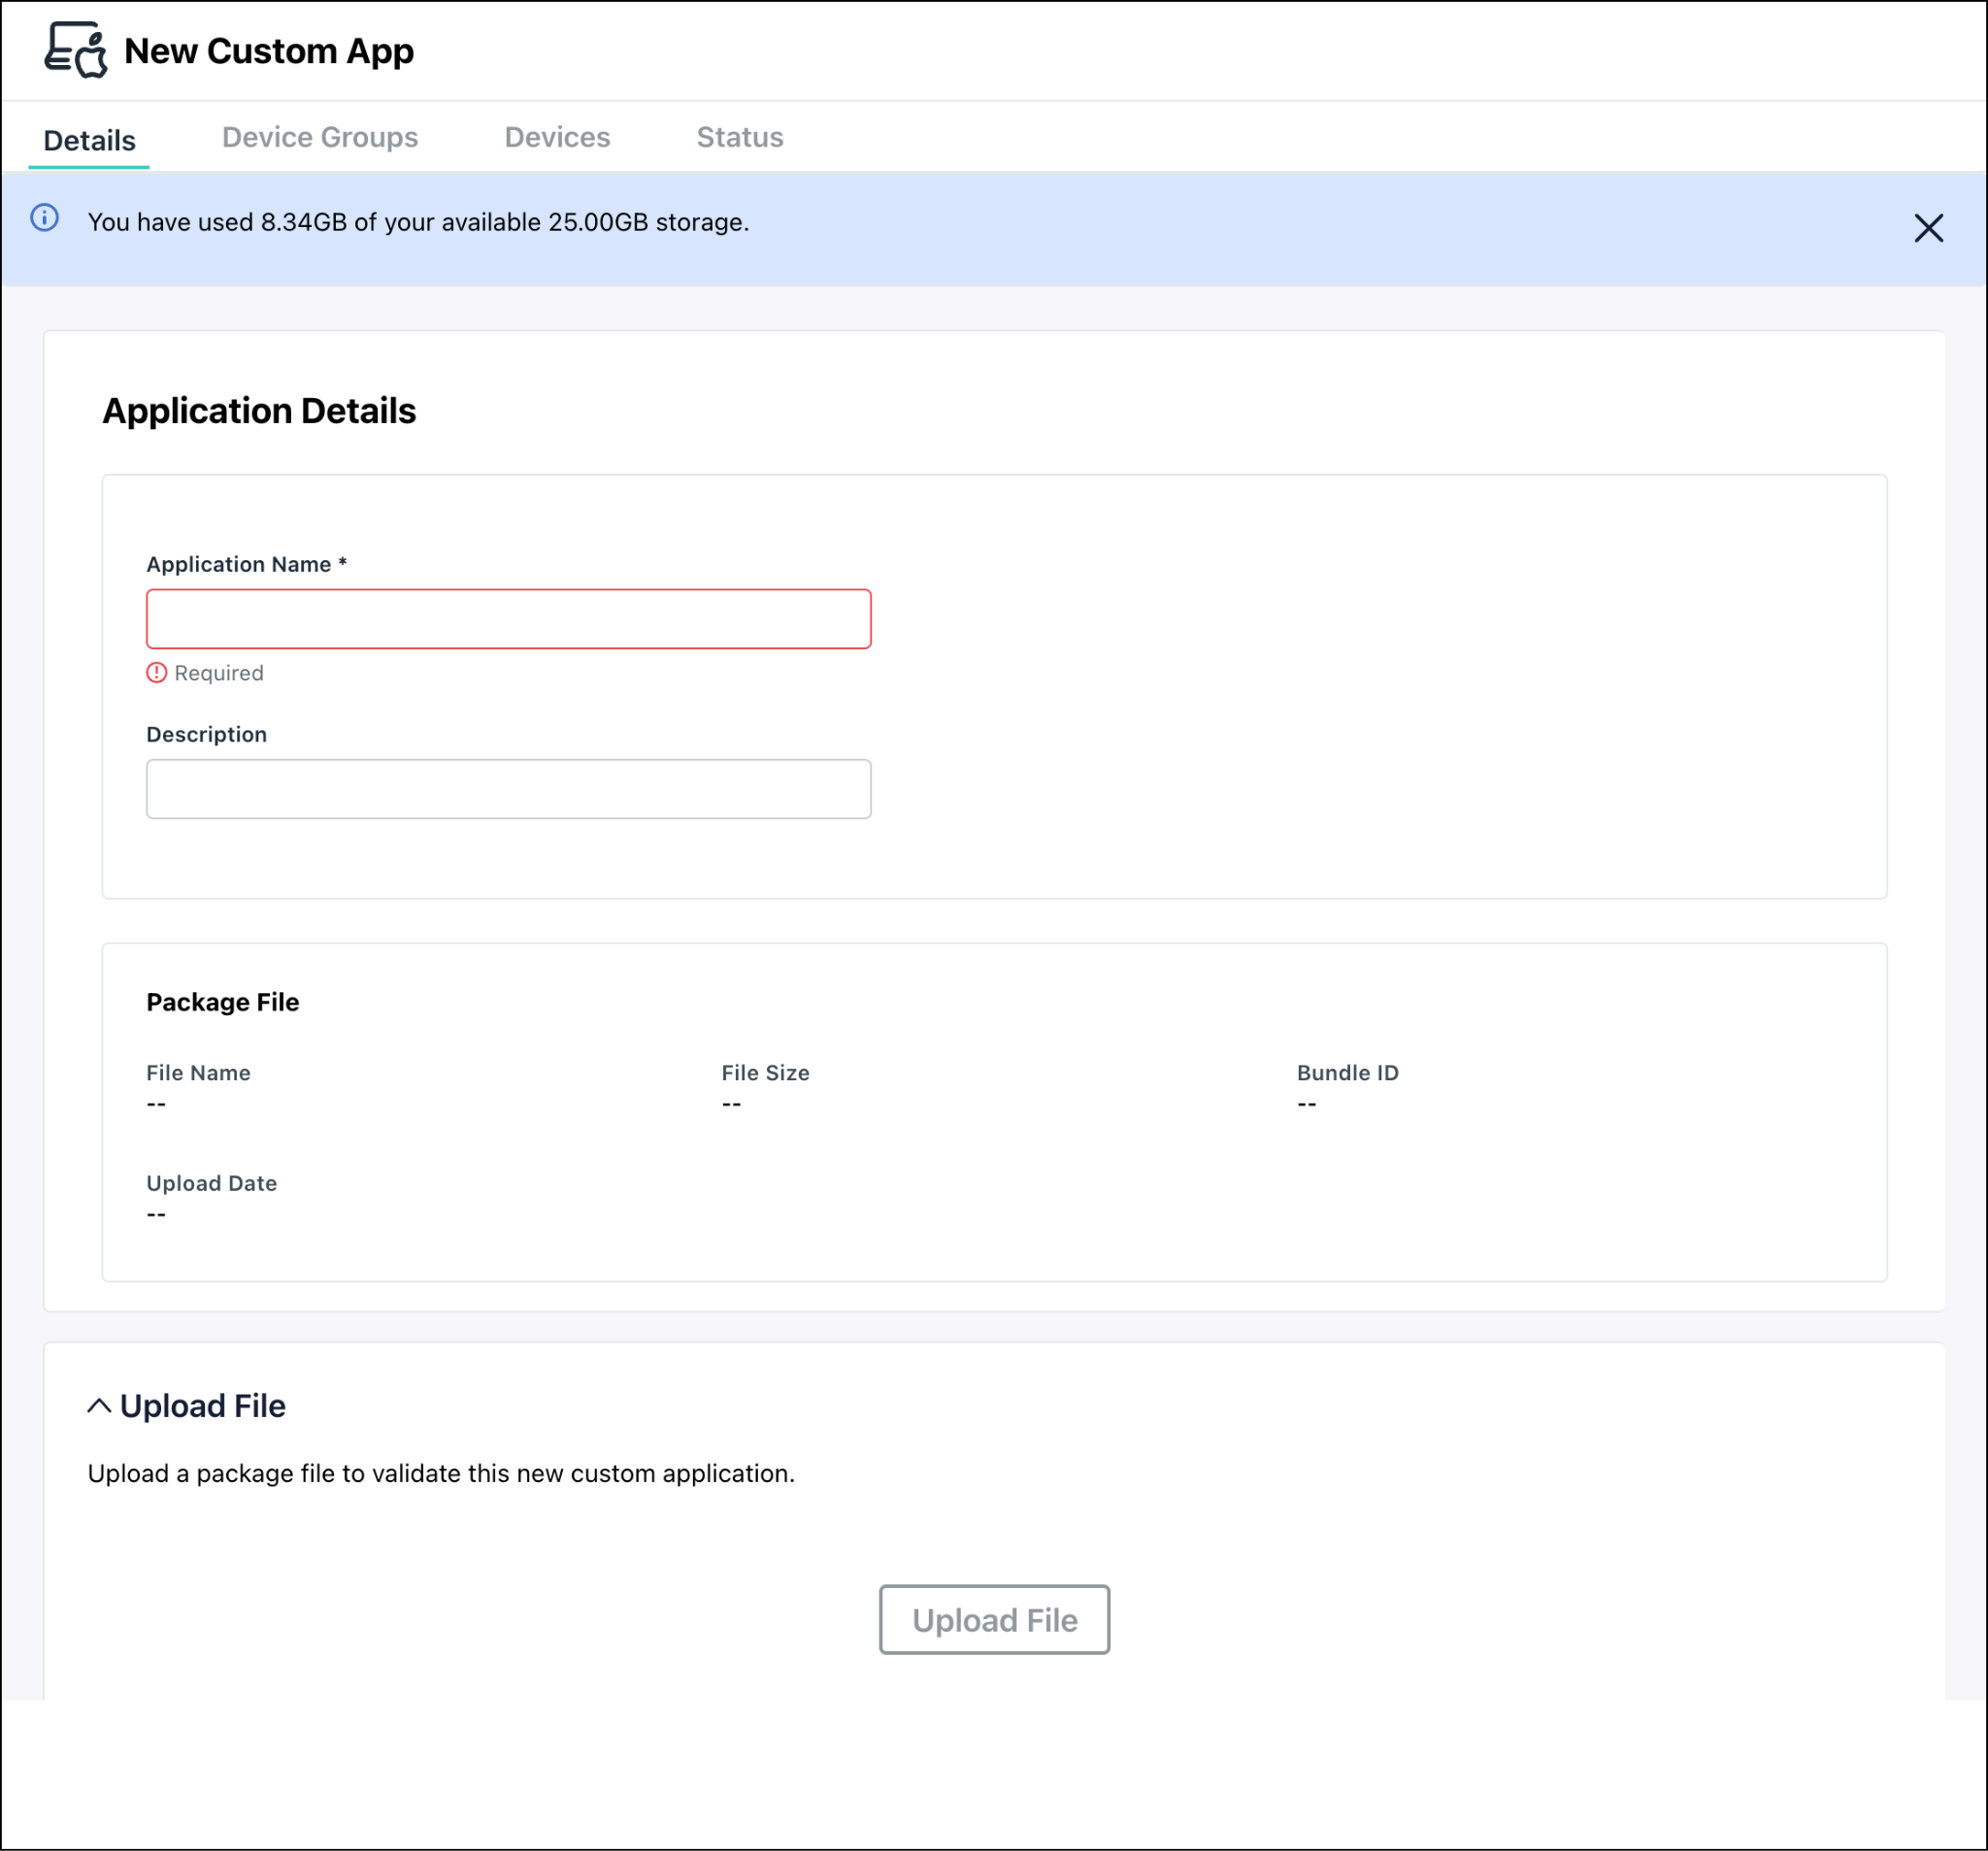Select the Status tab

point(740,137)
